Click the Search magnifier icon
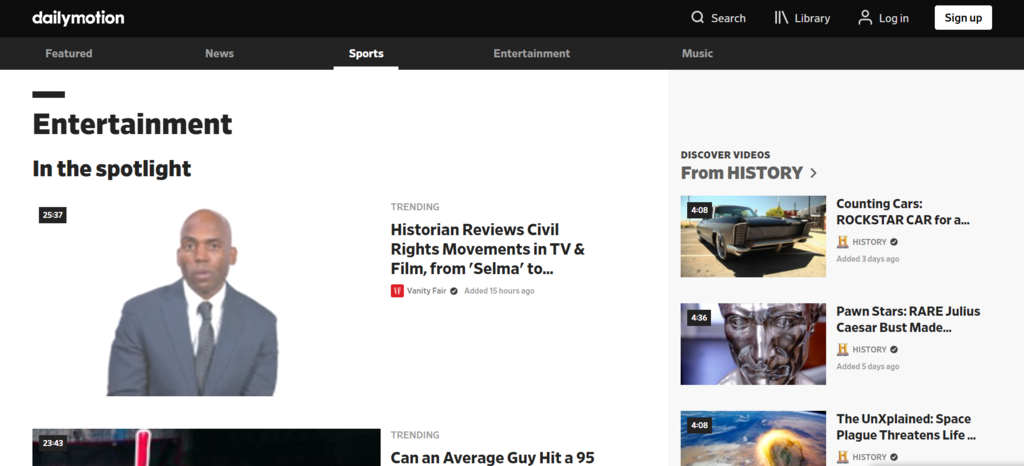1024x466 pixels. [698, 18]
